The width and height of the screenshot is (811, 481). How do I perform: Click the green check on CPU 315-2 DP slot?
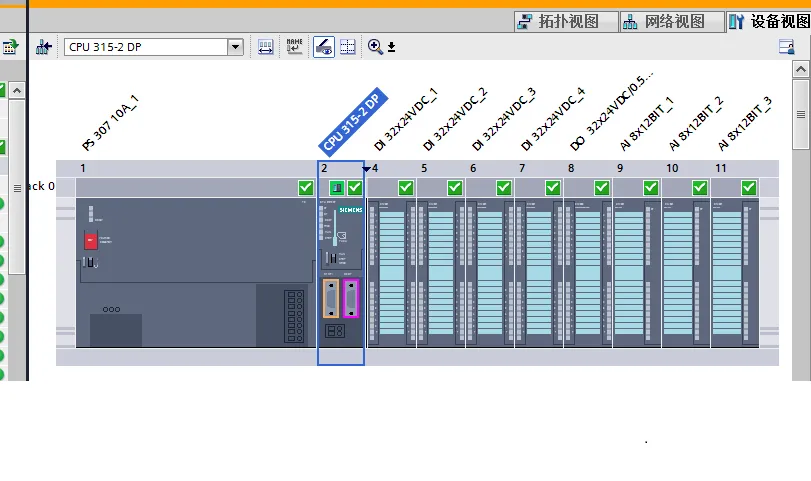[355, 188]
